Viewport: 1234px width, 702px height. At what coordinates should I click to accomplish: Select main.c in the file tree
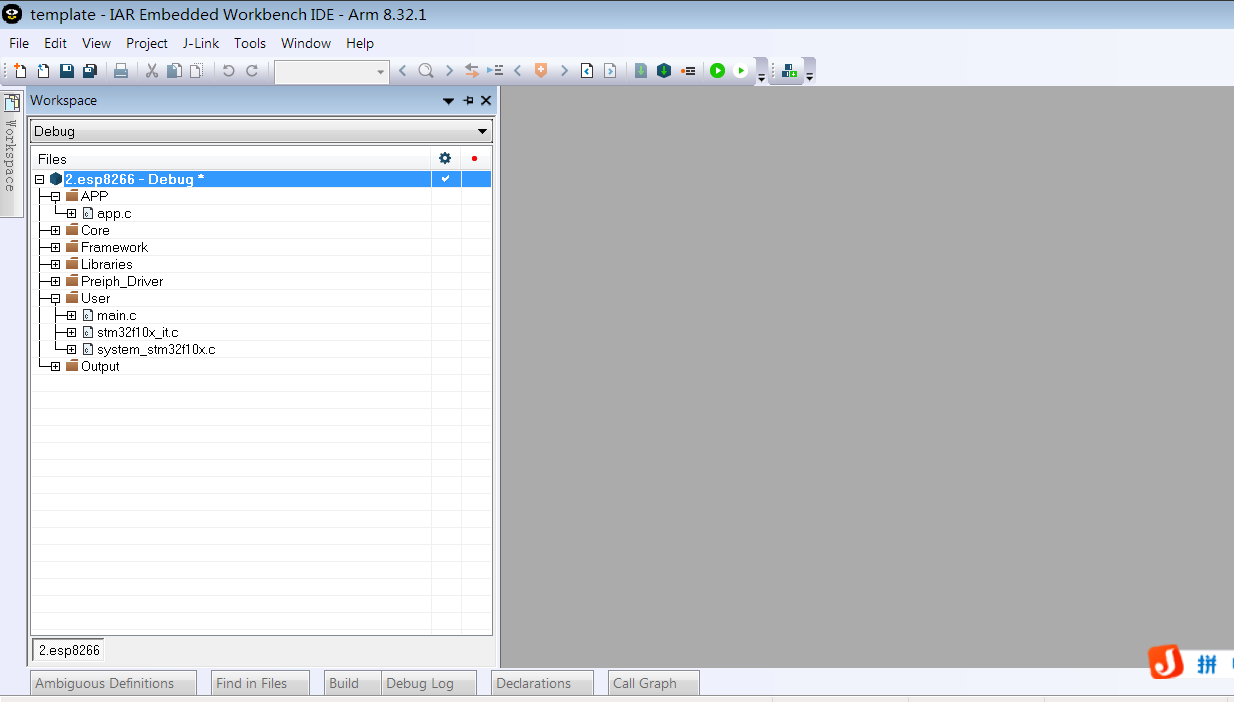(116, 315)
